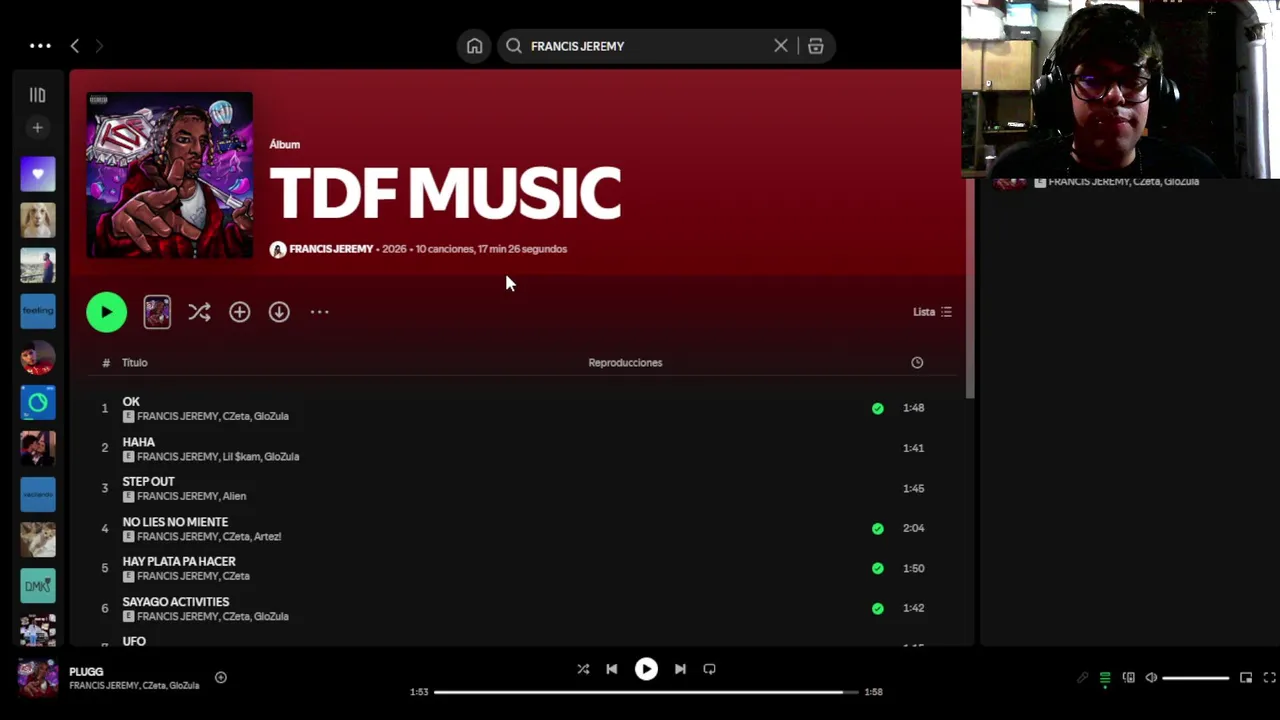Image resolution: width=1280 pixels, height=720 pixels.
Task: Enter full screen mode icon
Action: (1270, 678)
